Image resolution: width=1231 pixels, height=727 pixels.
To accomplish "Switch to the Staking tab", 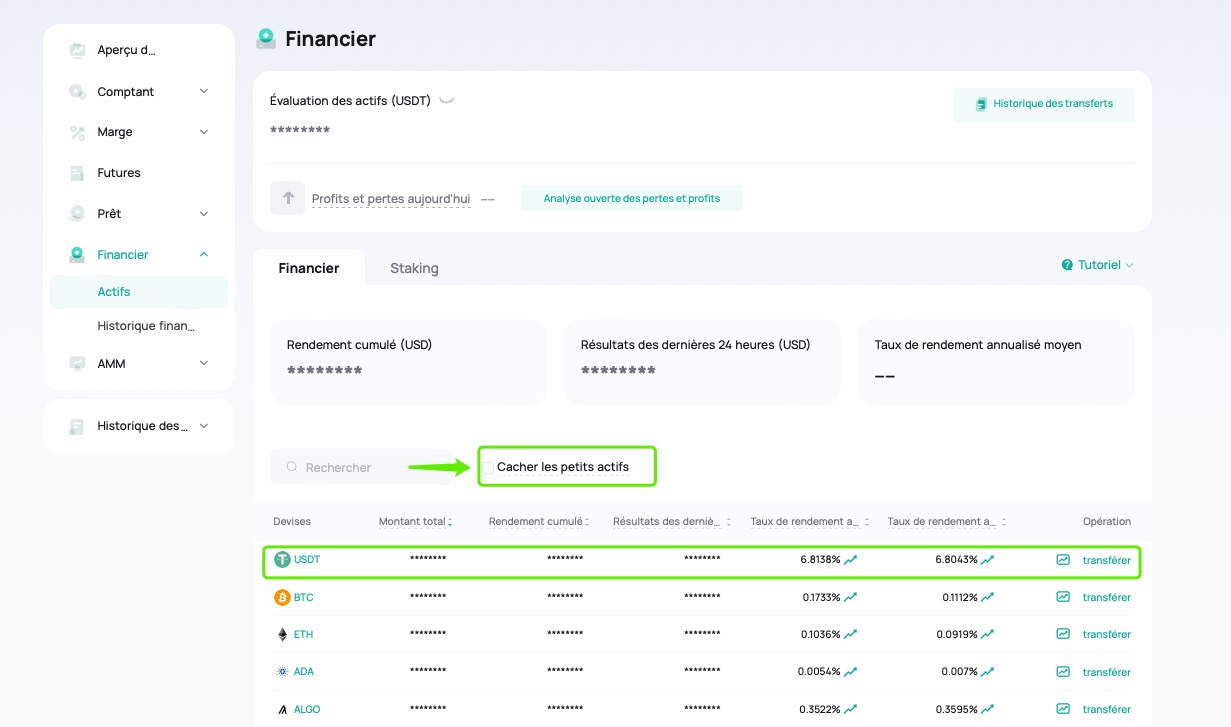I will coord(414,268).
